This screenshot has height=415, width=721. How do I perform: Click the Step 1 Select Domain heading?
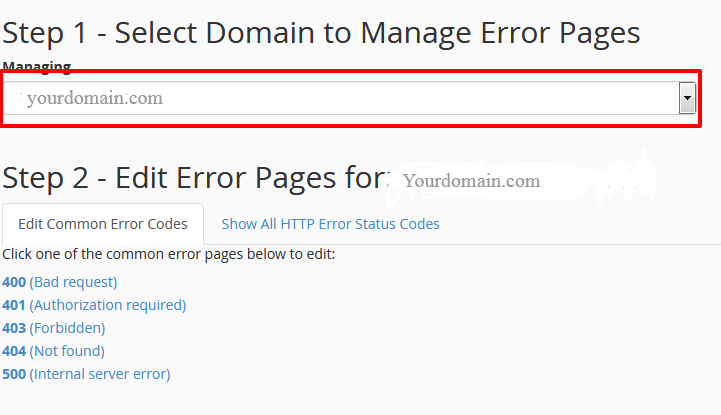[320, 33]
